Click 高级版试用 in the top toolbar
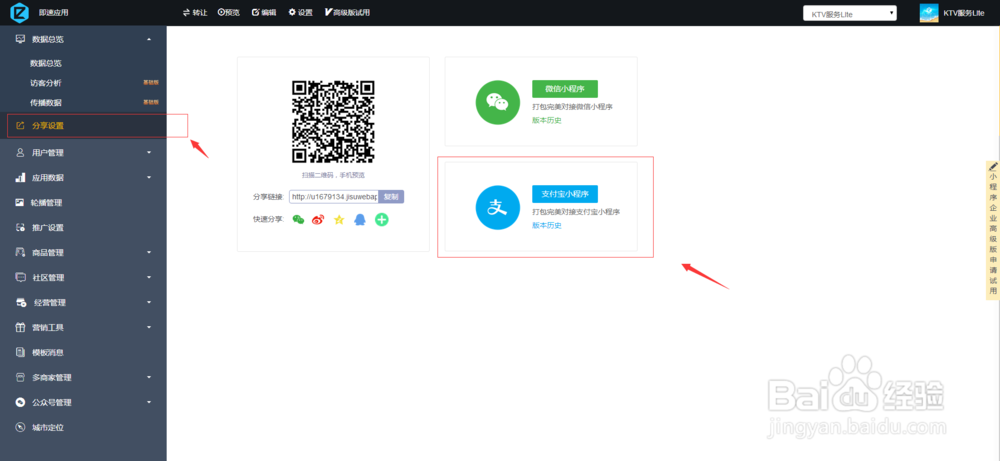1000x461 pixels. [347, 13]
